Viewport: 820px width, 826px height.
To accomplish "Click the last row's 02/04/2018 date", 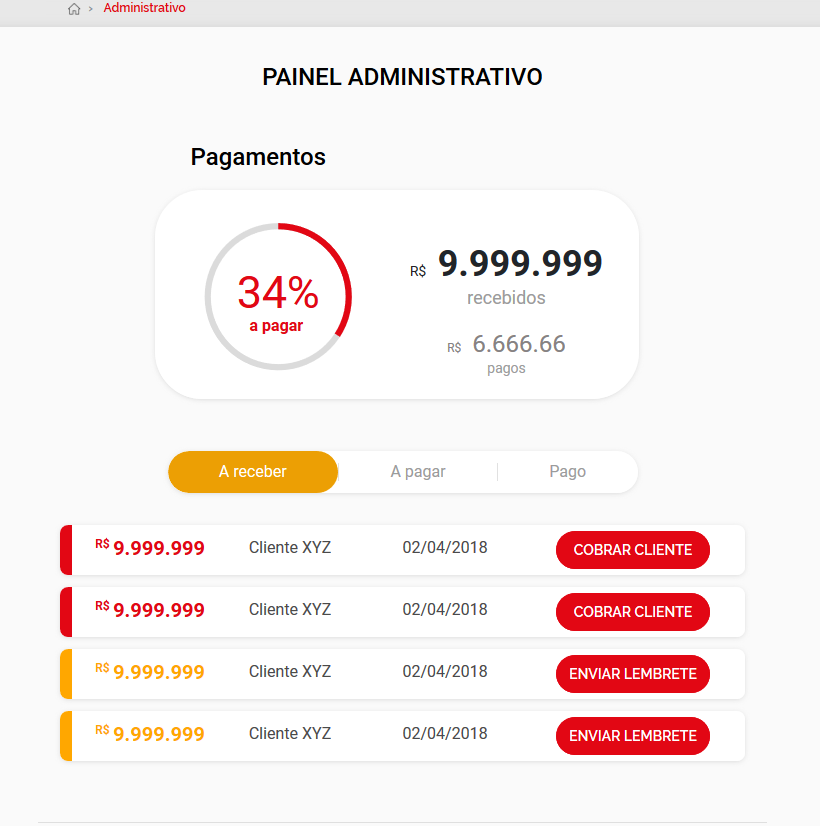I will [x=445, y=733].
